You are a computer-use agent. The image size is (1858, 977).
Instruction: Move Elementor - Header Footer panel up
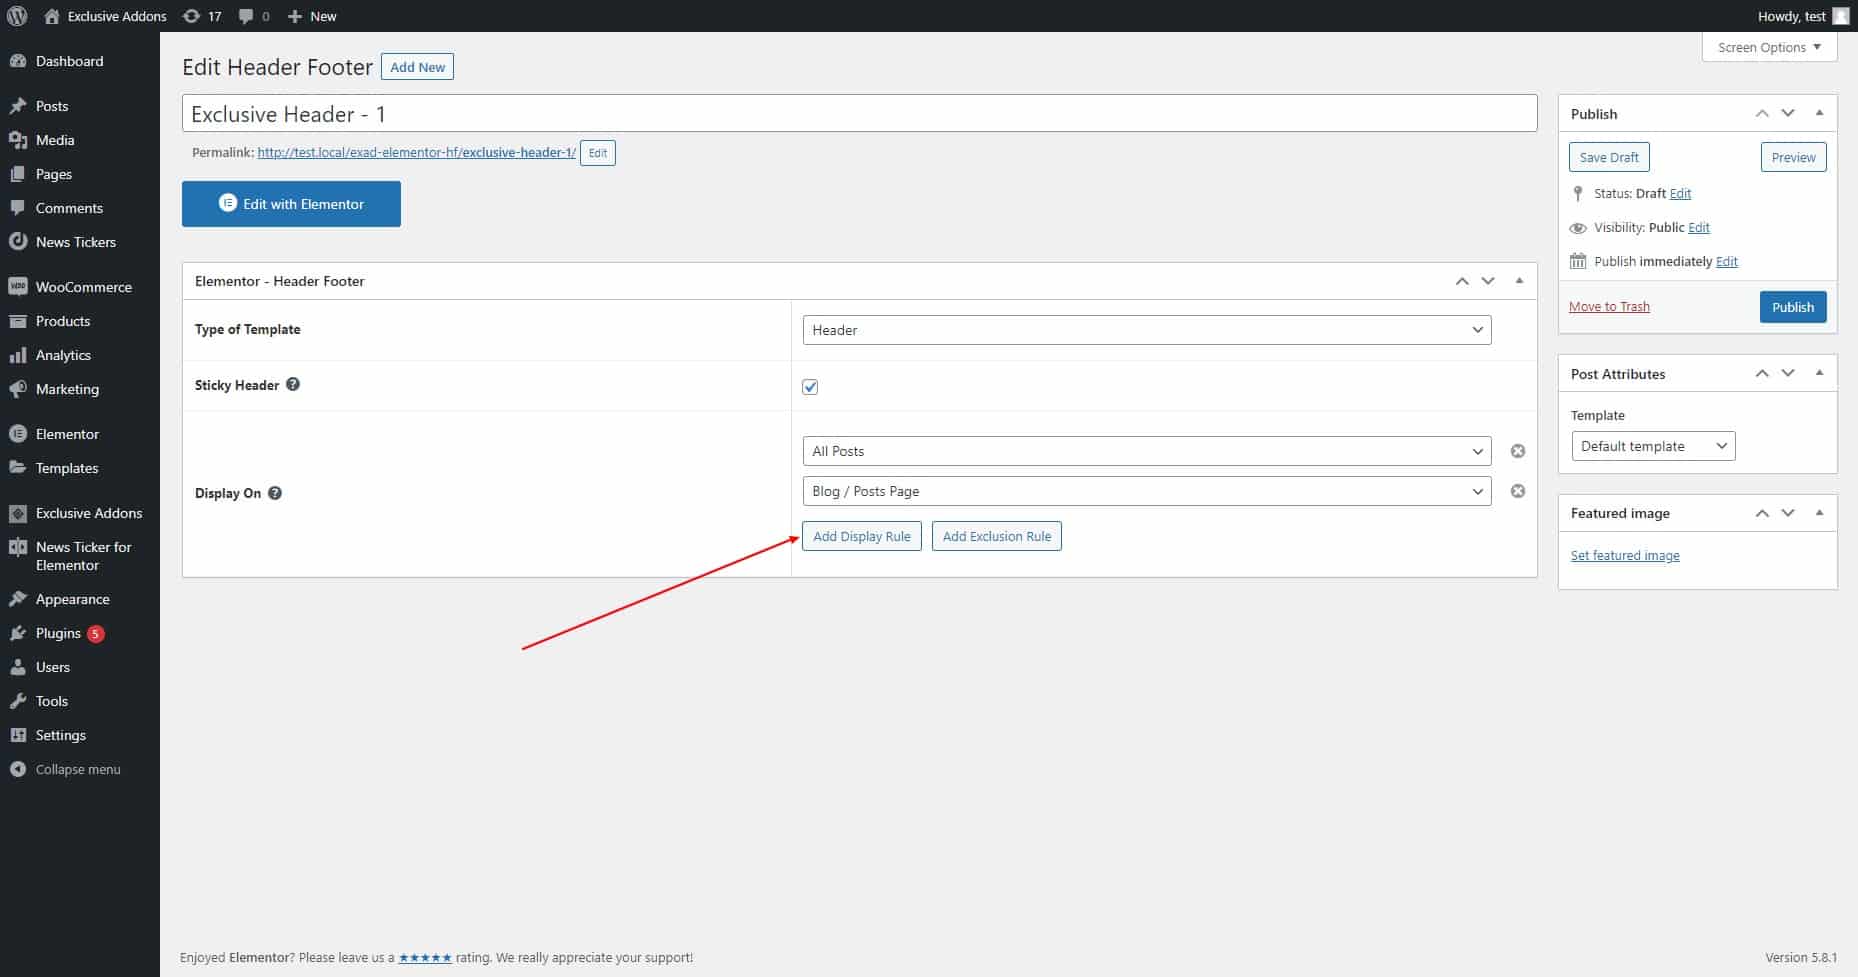(1462, 281)
